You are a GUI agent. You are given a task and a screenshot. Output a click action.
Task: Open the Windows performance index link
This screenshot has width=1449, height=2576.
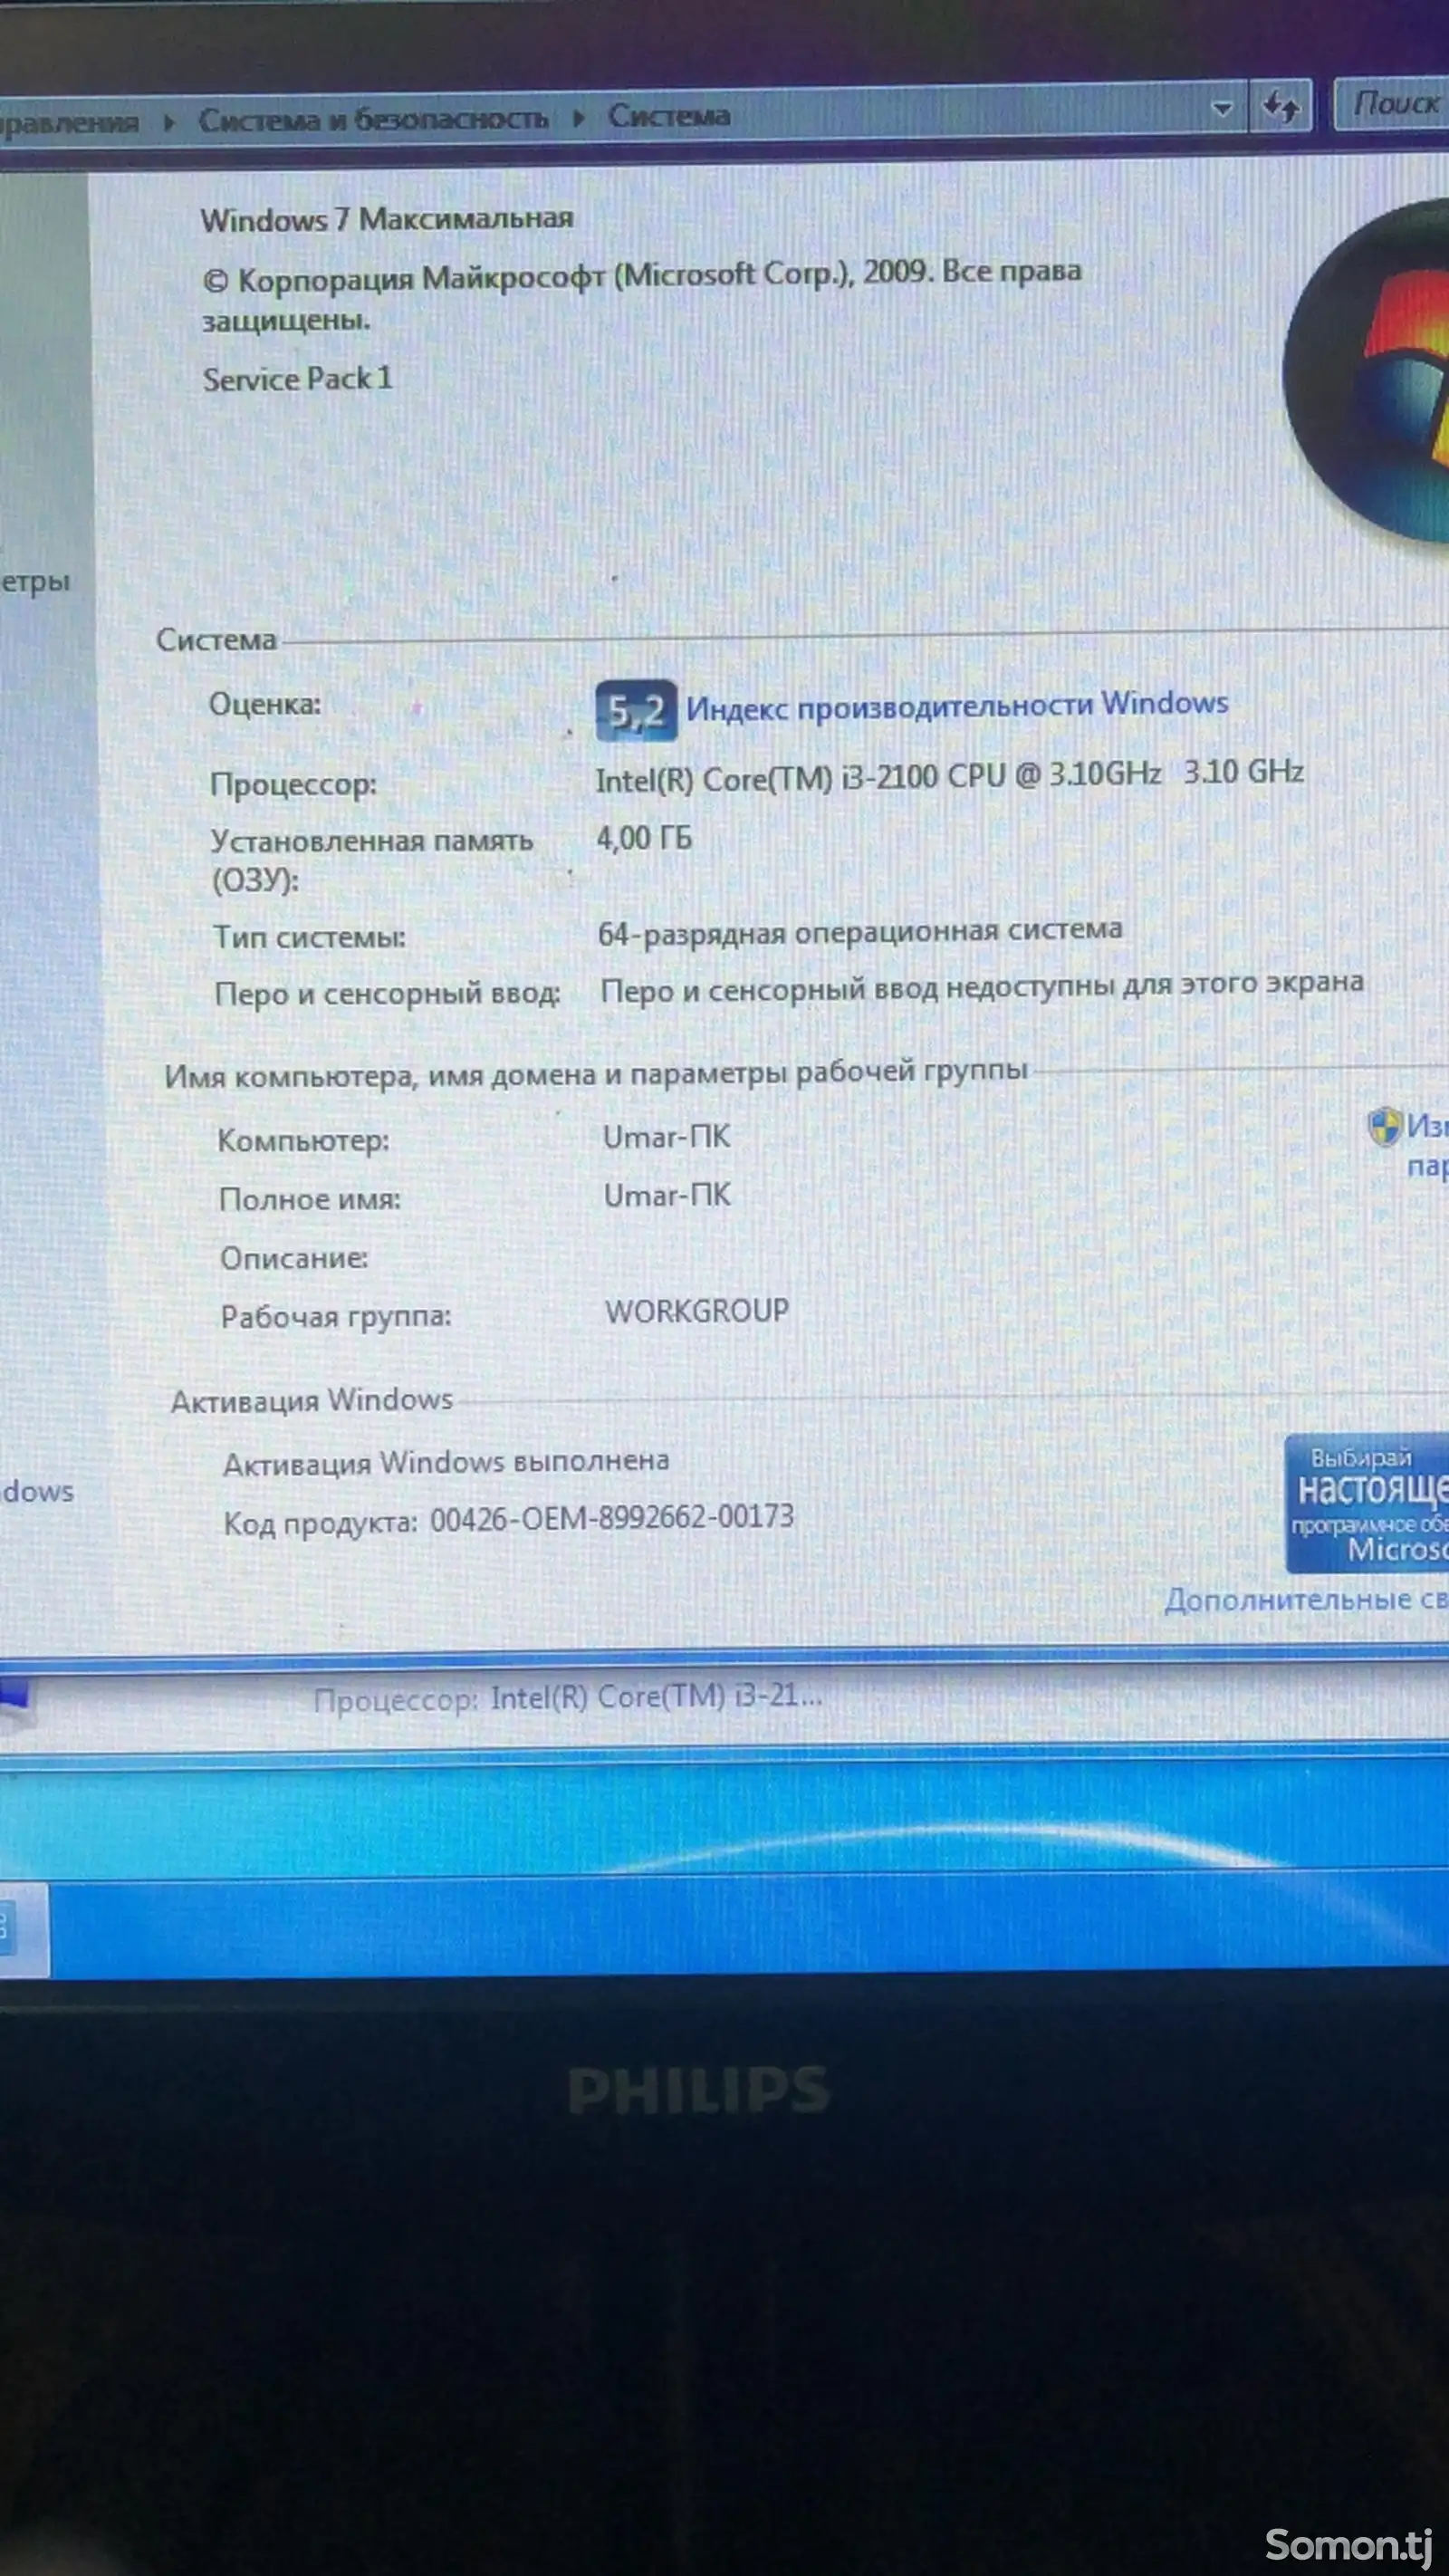(x=957, y=706)
